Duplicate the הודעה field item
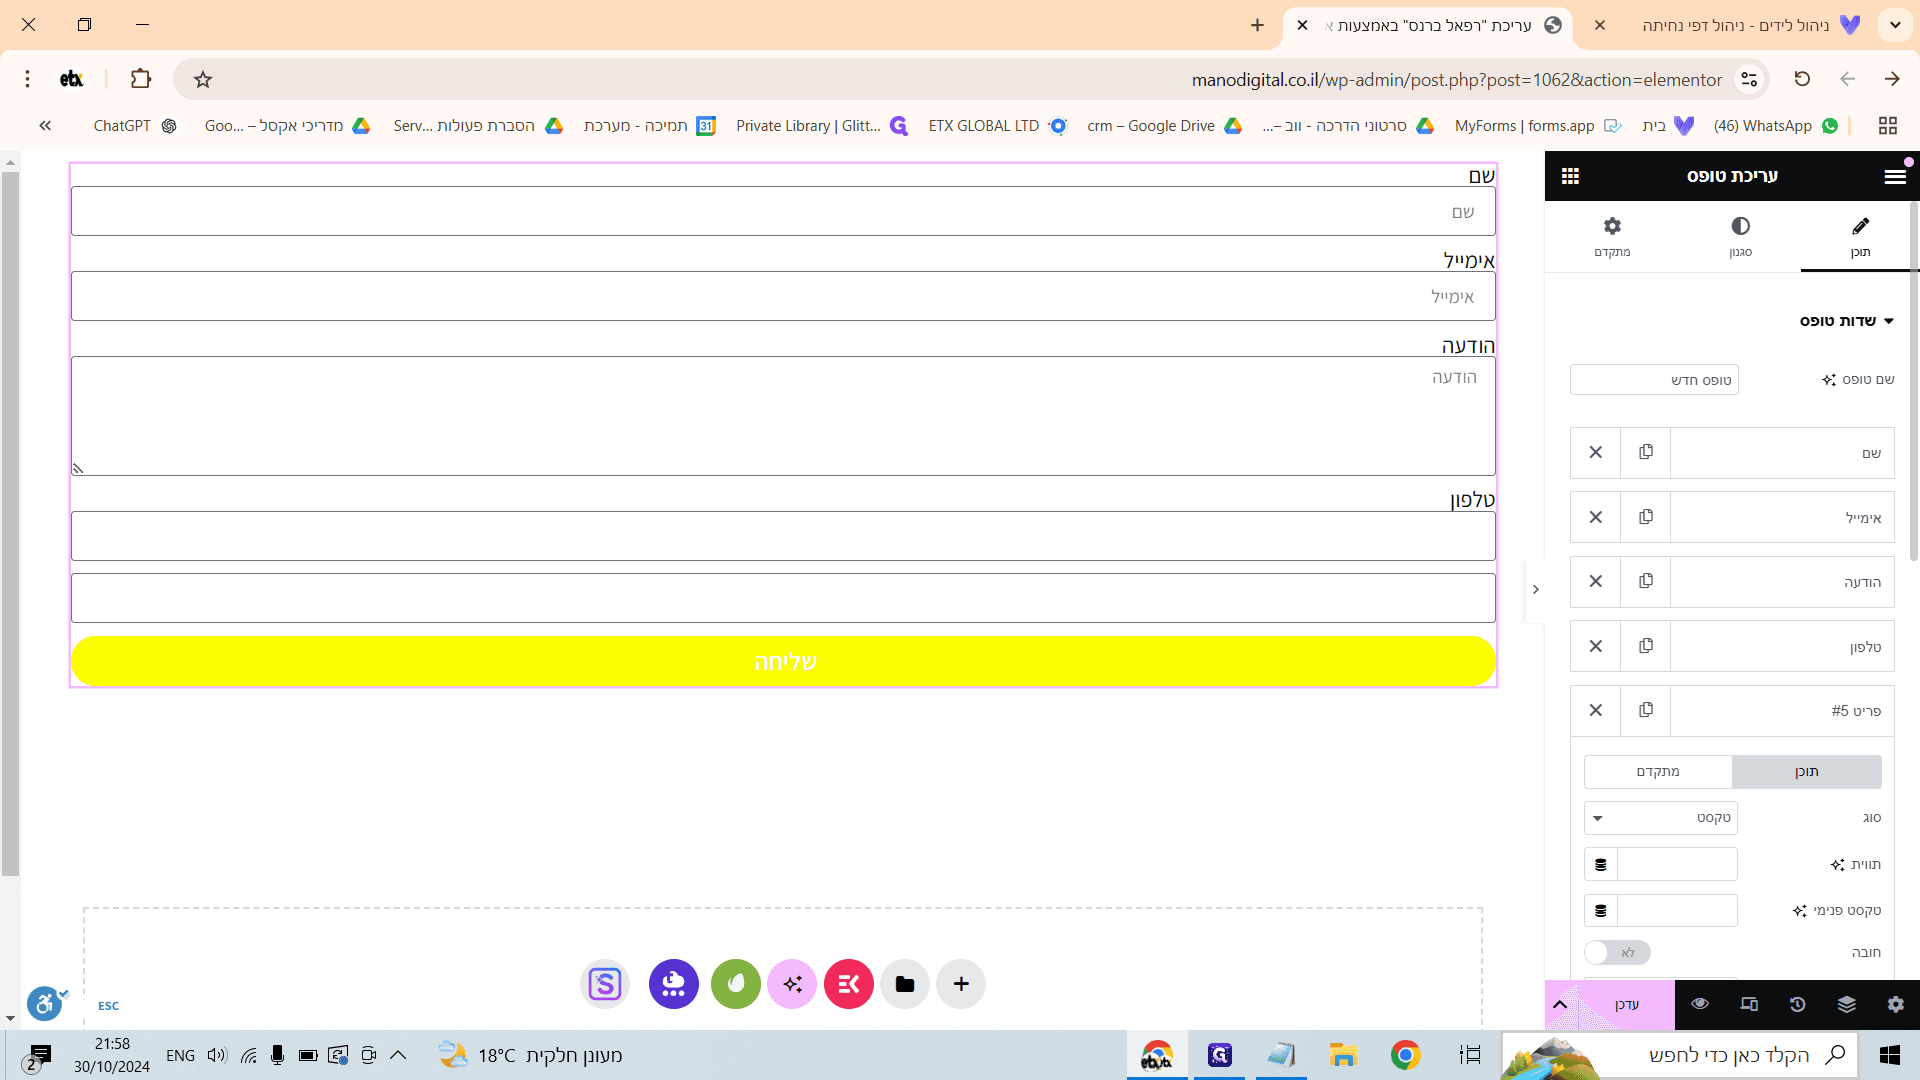 point(1645,582)
